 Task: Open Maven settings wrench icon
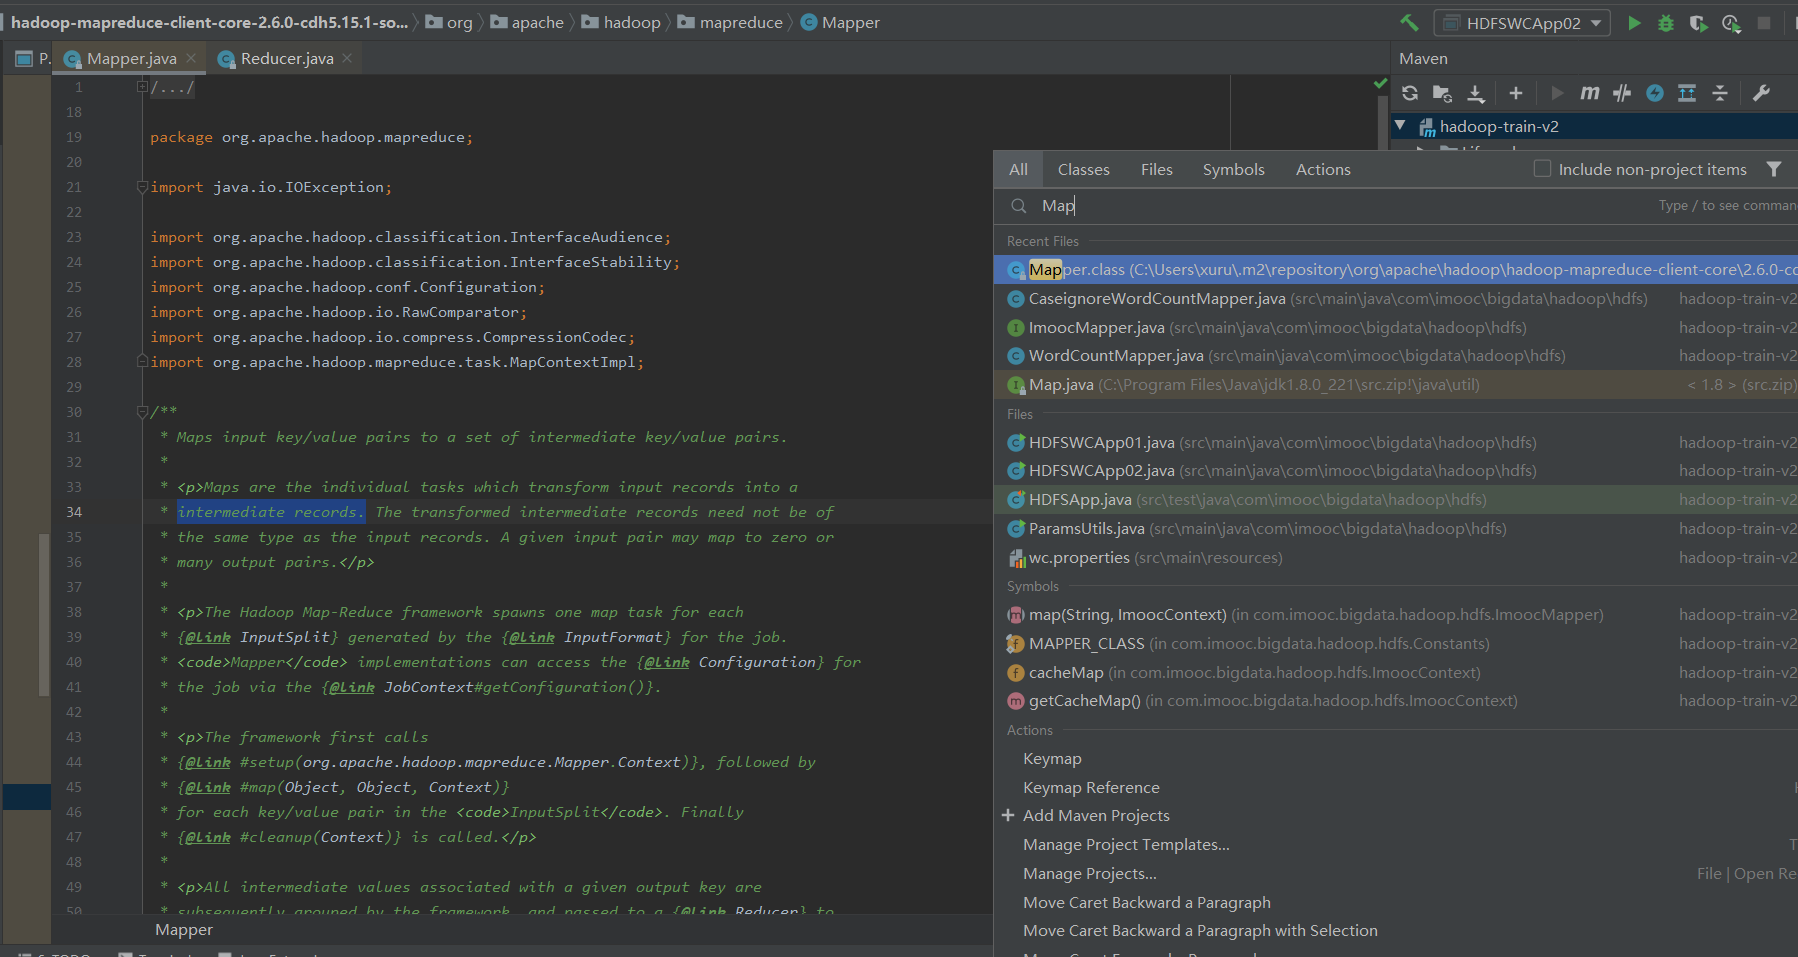1762,93
